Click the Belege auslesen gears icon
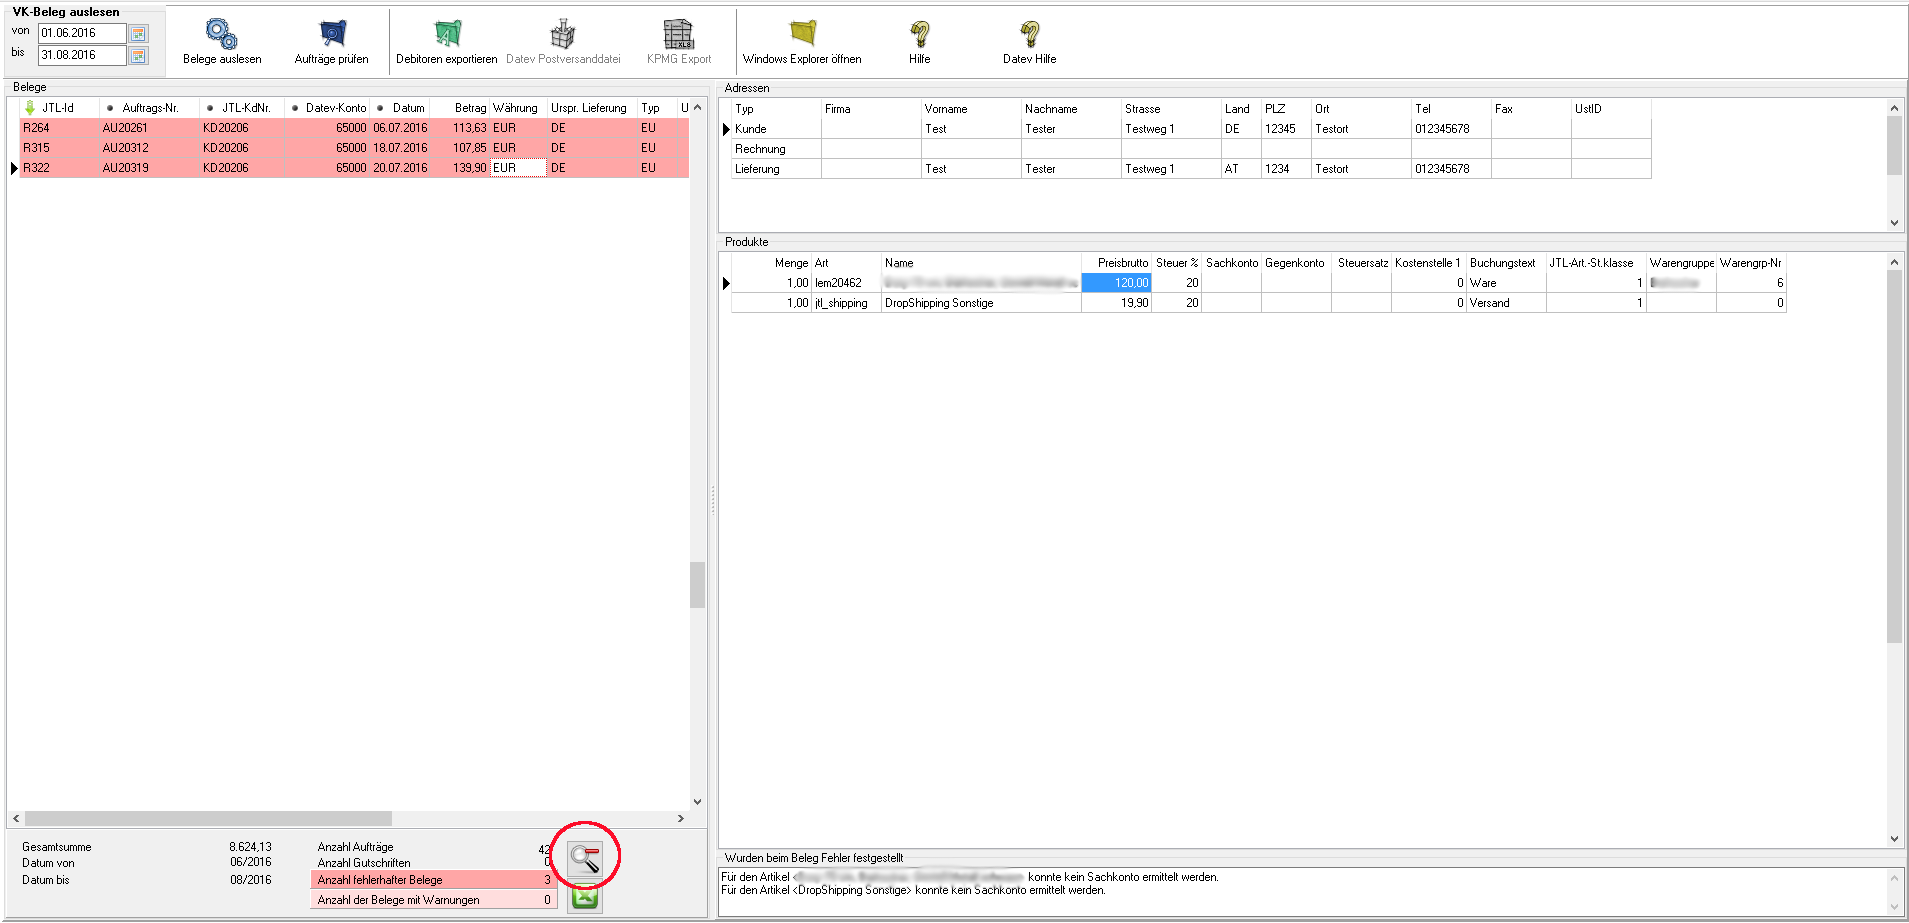The image size is (1909, 923). [221, 35]
